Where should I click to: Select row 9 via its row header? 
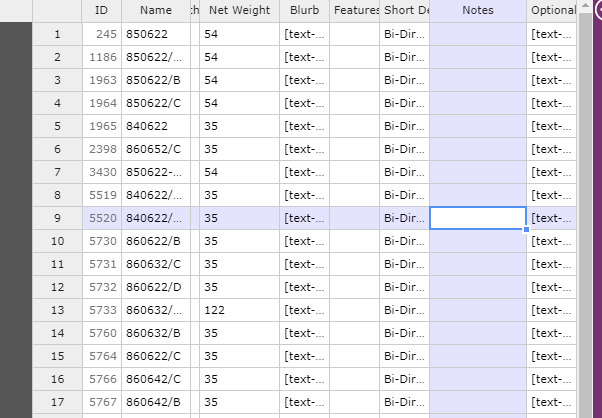coord(57,218)
